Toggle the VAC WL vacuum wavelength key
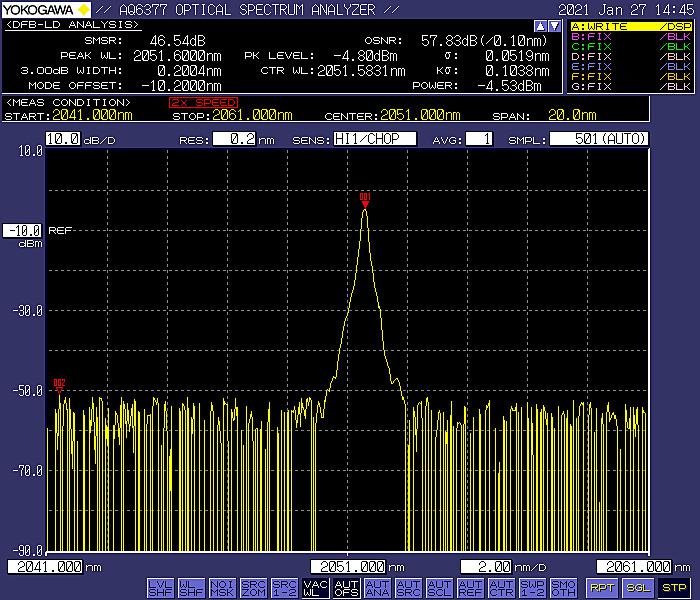The image size is (700, 600). (x=315, y=587)
